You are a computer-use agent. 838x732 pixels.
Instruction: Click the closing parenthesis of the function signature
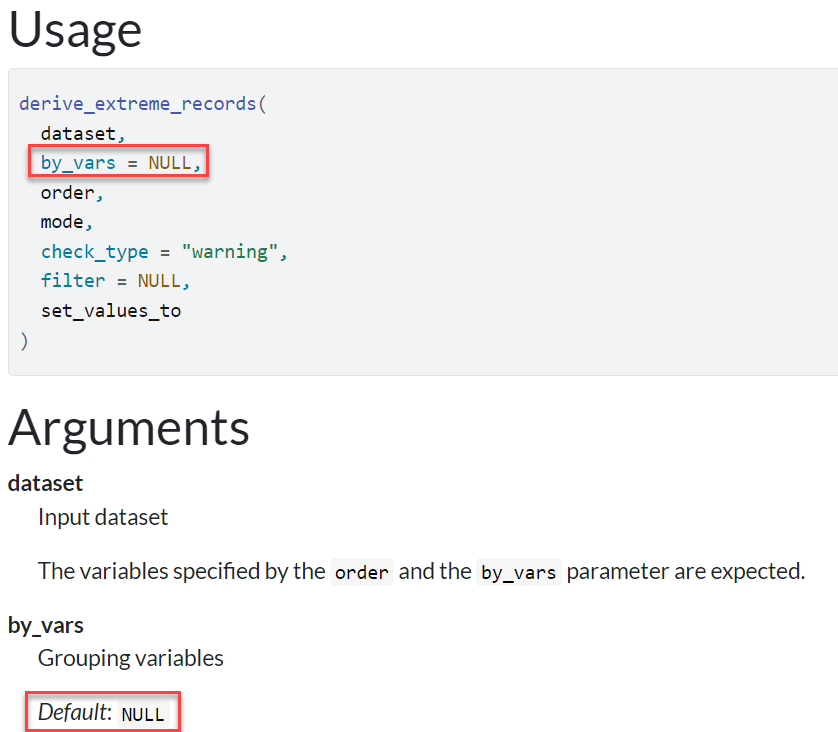pyautogui.click(x=24, y=340)
